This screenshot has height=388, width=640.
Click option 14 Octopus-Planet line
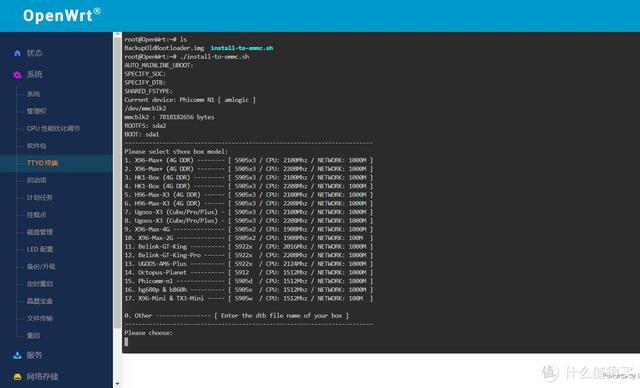[249, 273]
